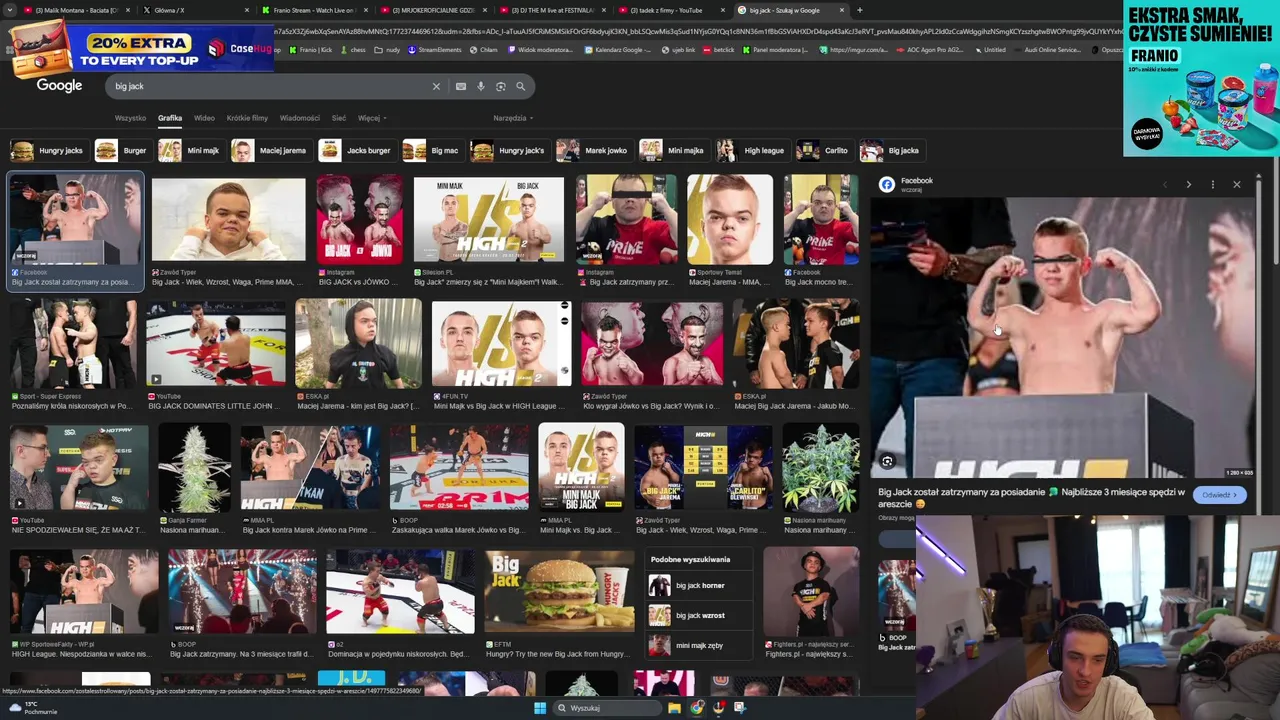Open Chrome from the taskbar
Viewport: 1280px width, 720px height.
click(697, 708)
